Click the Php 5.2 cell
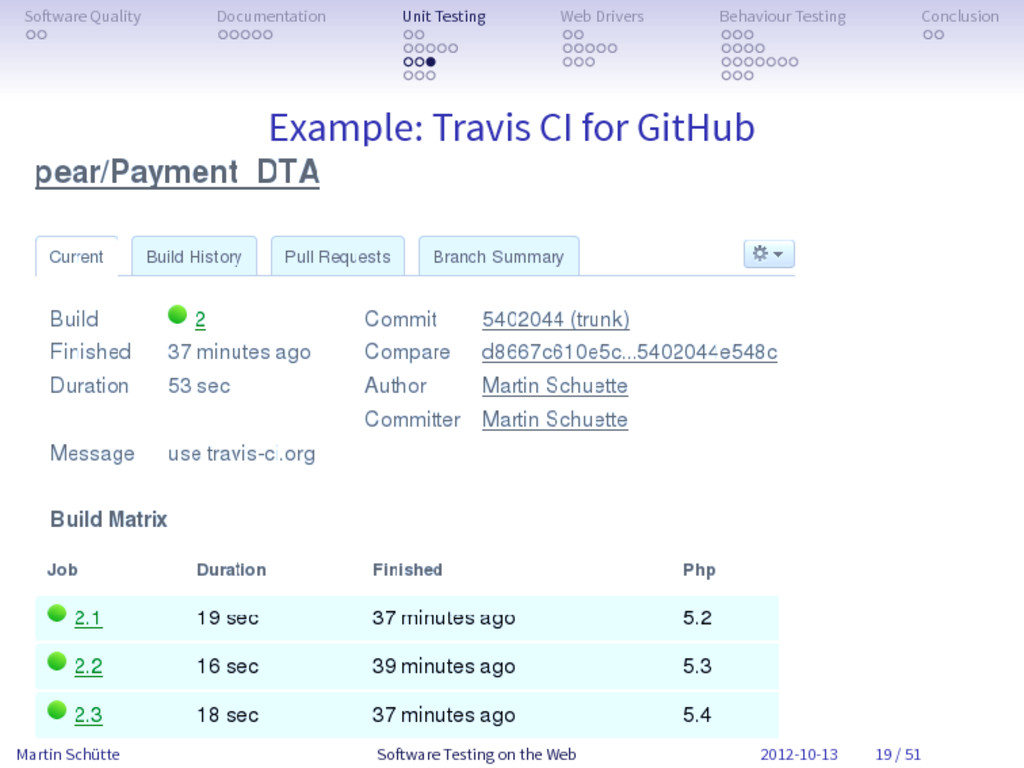The image size is (1024, 768). [x=697, y=618]
